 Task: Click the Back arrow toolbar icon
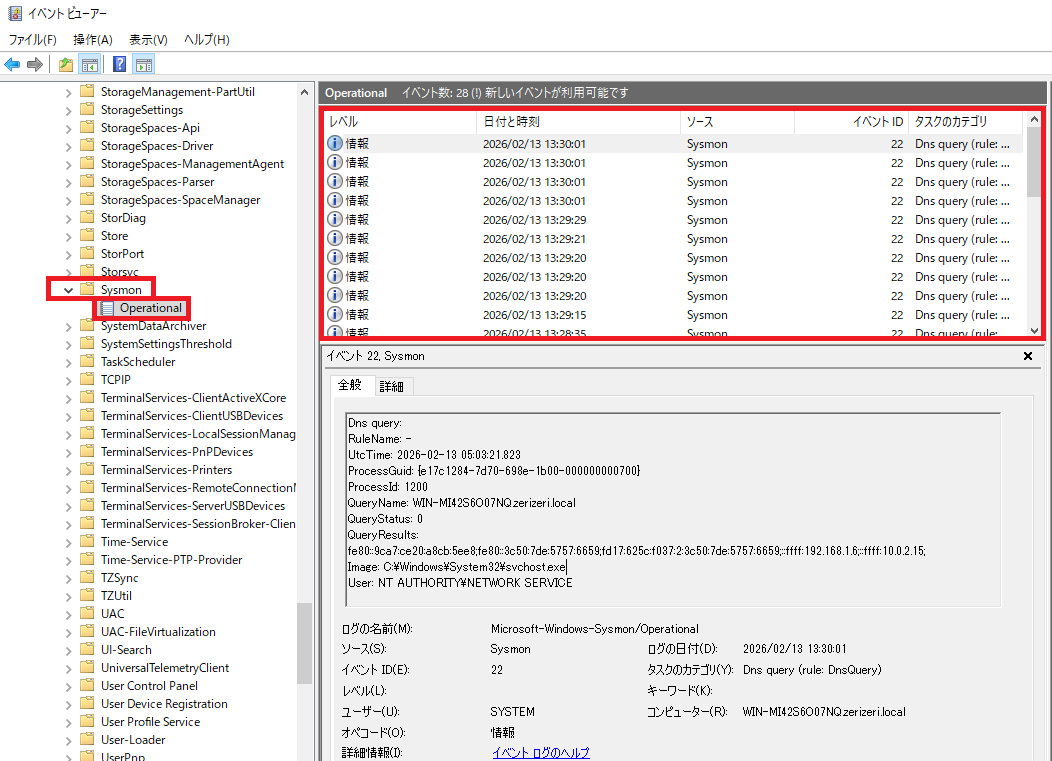(x=12, y=65)
